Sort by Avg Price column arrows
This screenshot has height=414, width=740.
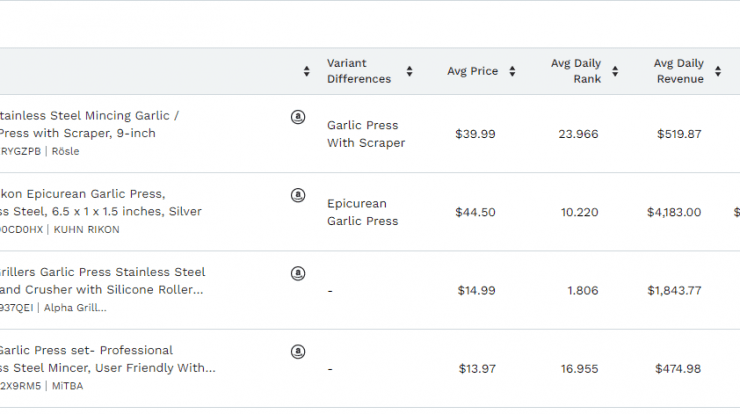point(512,71)
